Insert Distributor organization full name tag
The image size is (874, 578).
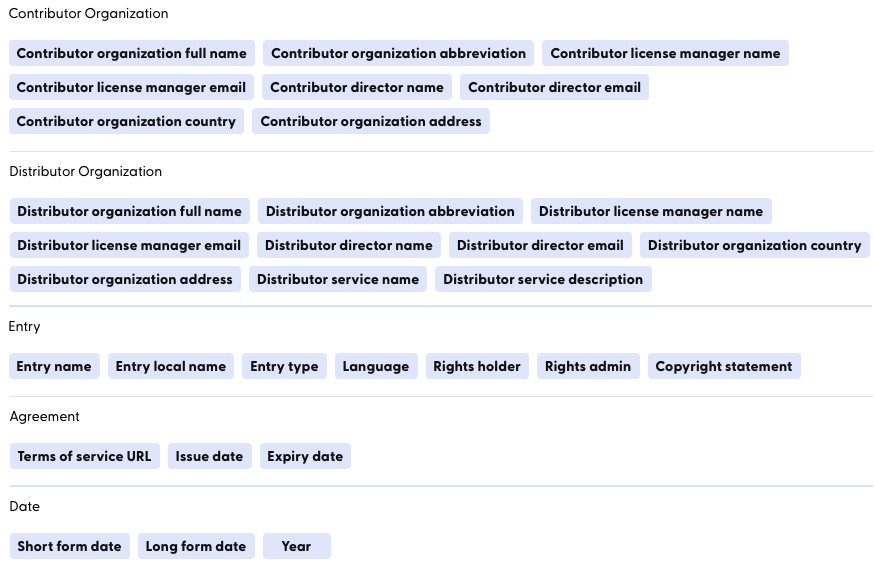click(129, 211)
